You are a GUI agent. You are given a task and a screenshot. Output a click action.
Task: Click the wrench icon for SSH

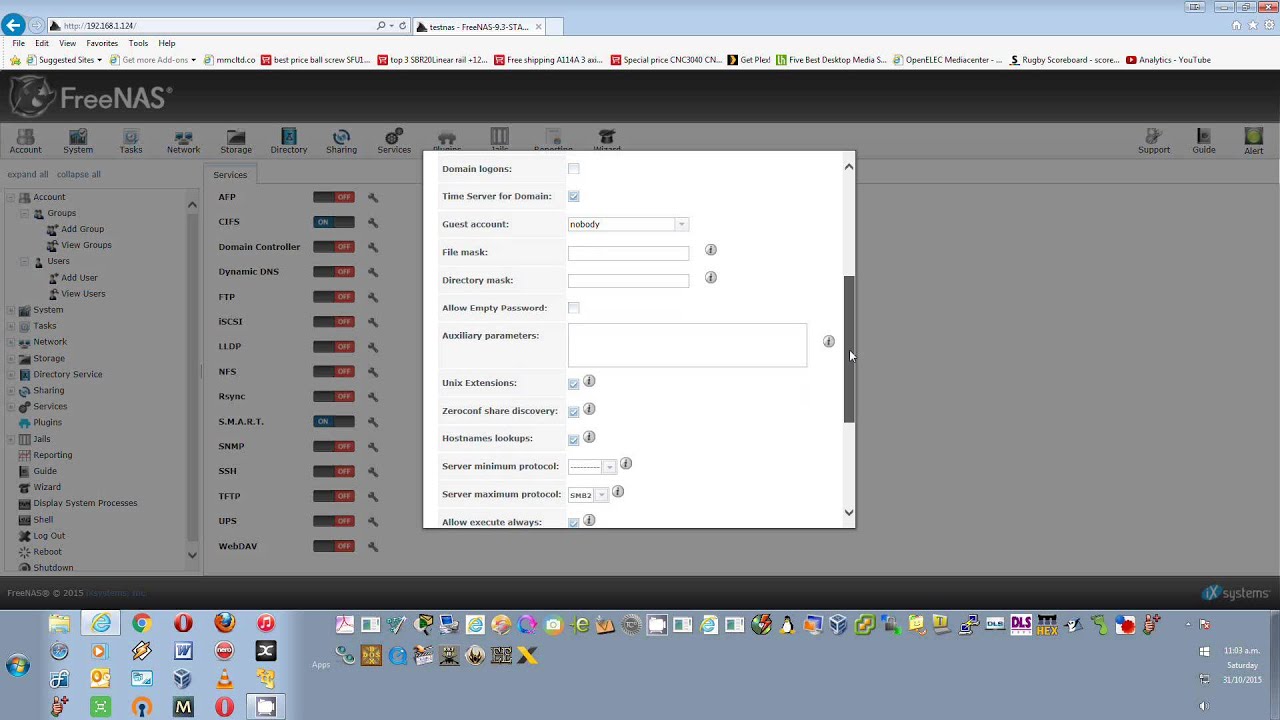(373, 471)
